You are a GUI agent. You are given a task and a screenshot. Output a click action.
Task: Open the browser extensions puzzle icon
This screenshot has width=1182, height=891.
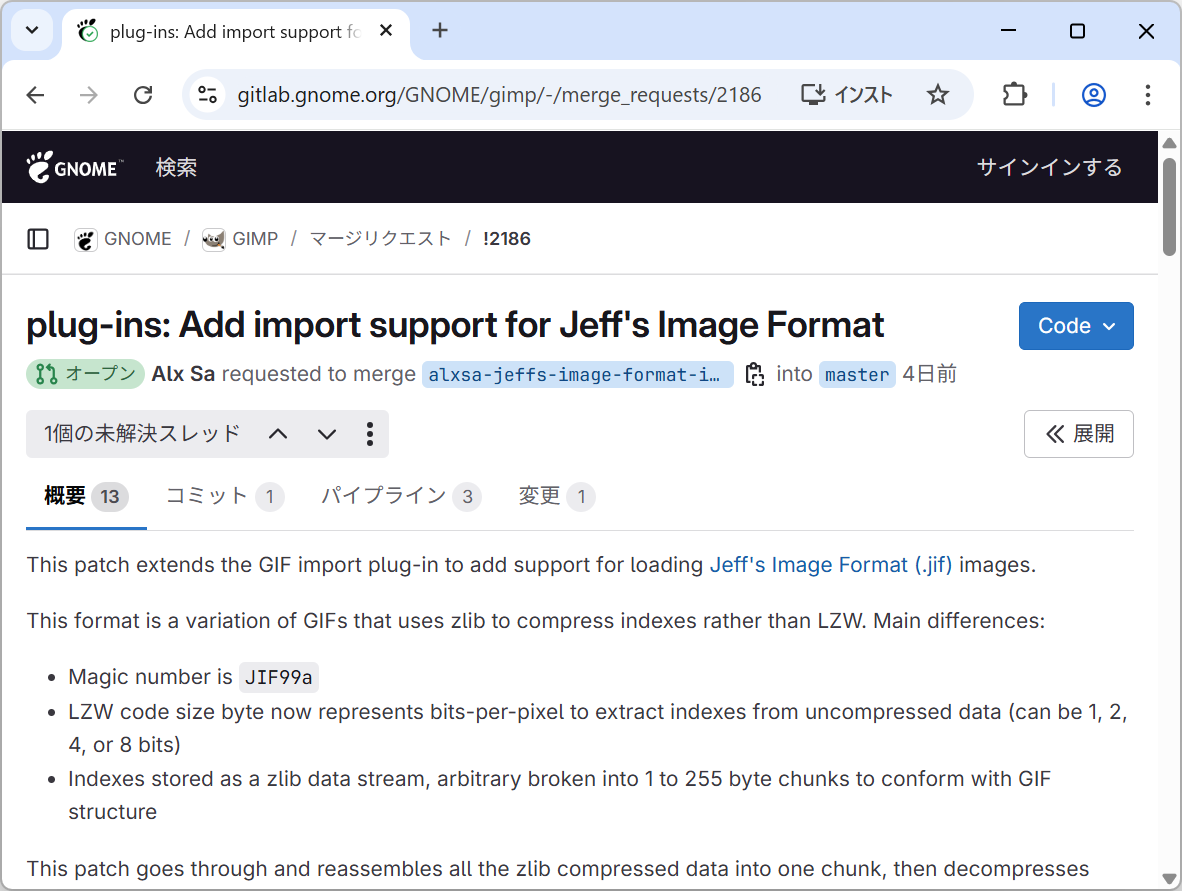pos(1014,94)
